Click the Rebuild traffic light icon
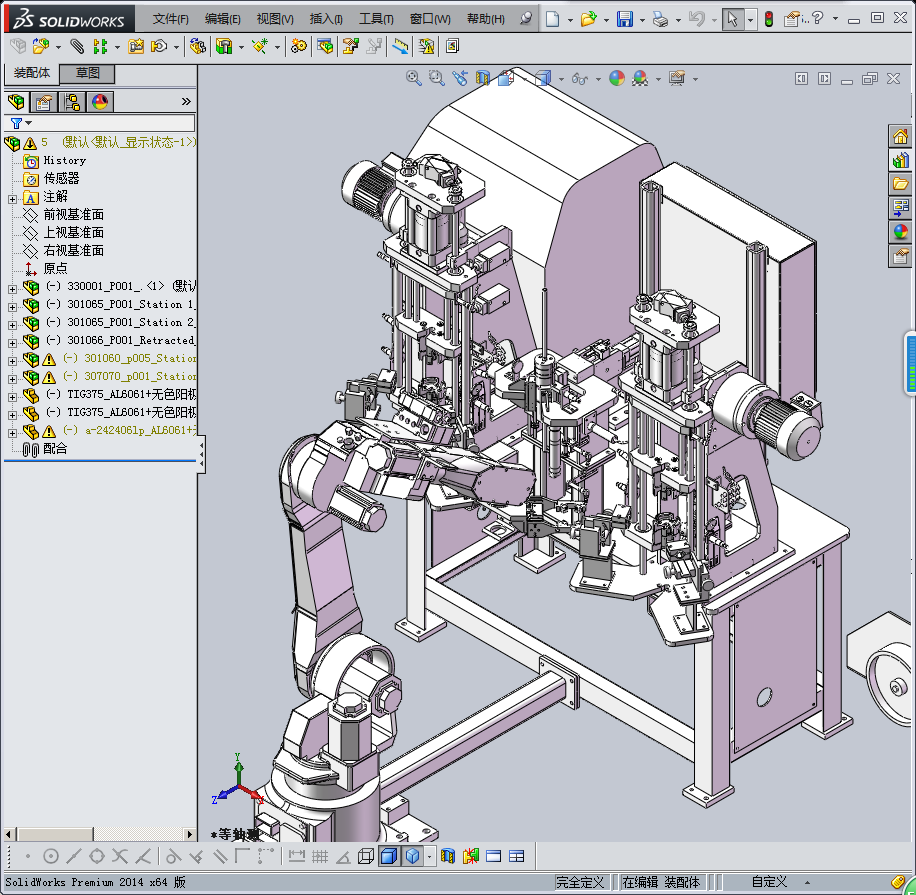 pyautogui.click(x=768, y=19)
